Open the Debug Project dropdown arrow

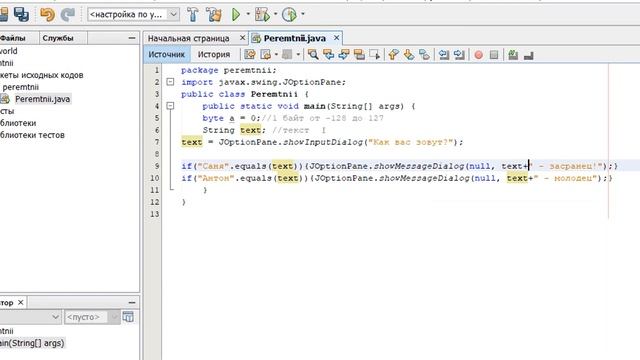point(276,14)
